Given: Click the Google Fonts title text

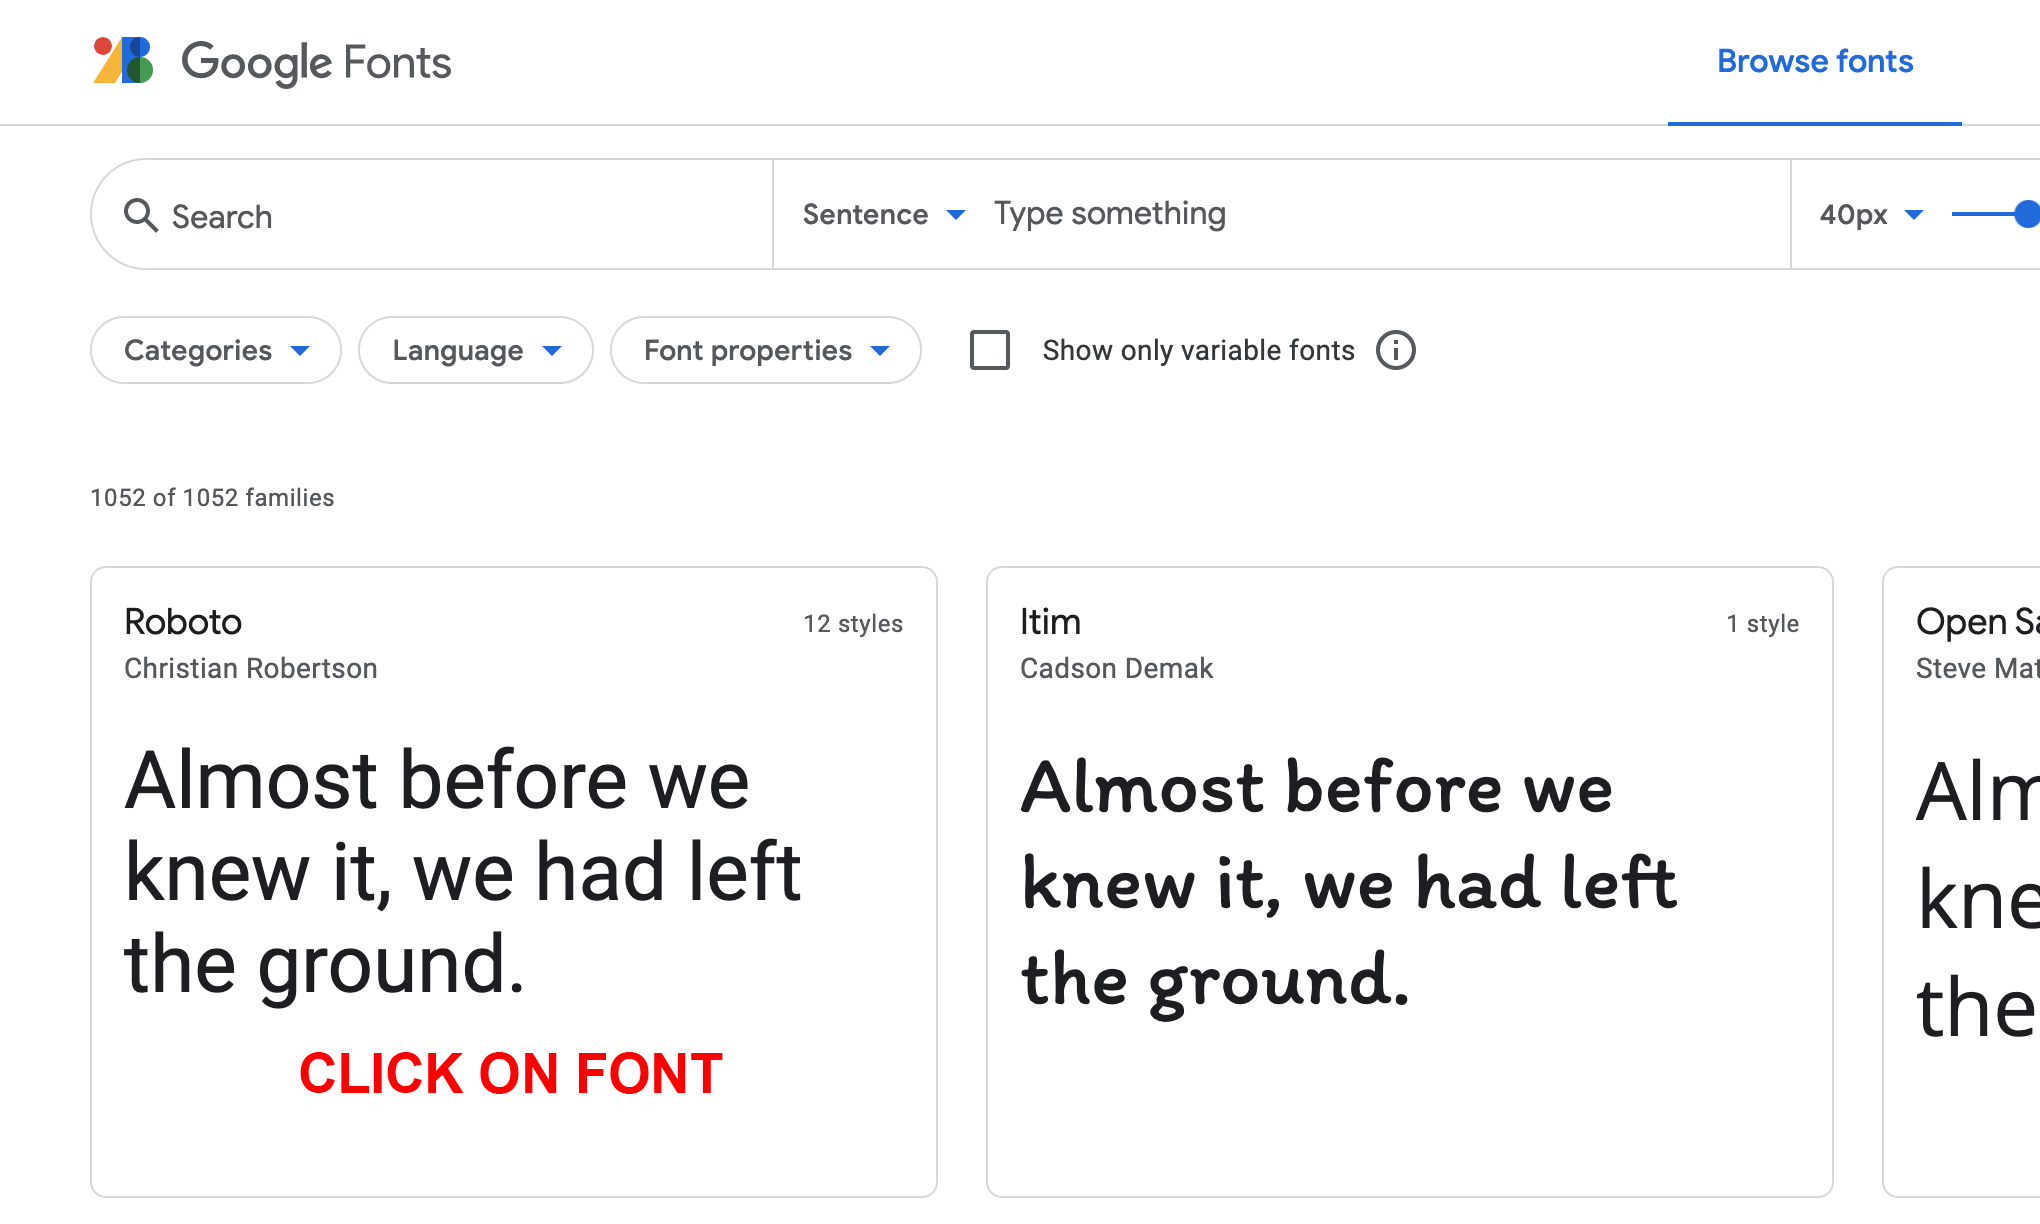Looking at the screenshot, I should click(x=316, y=62).
